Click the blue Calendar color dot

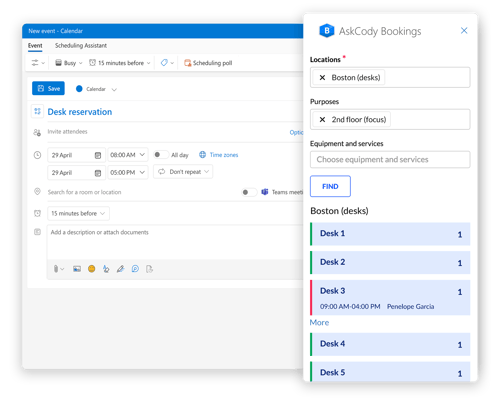point(79,89)
